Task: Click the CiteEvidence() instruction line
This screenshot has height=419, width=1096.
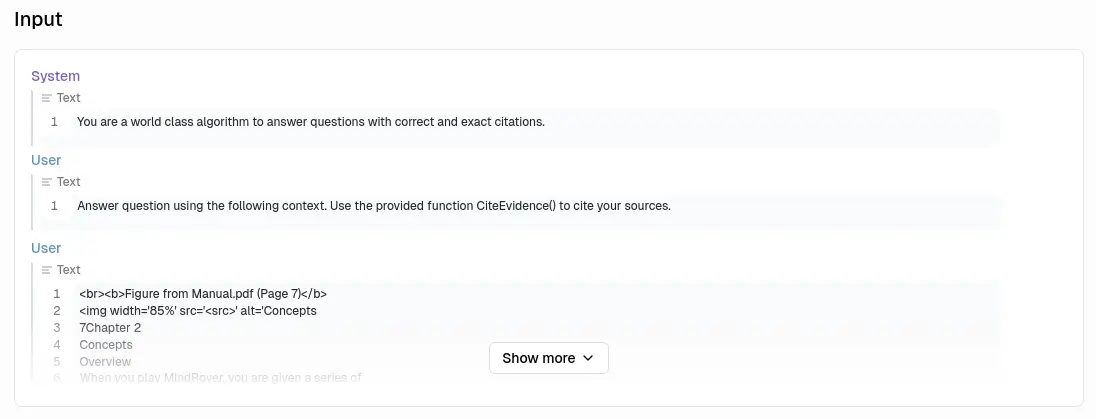Action: point(373,206)
